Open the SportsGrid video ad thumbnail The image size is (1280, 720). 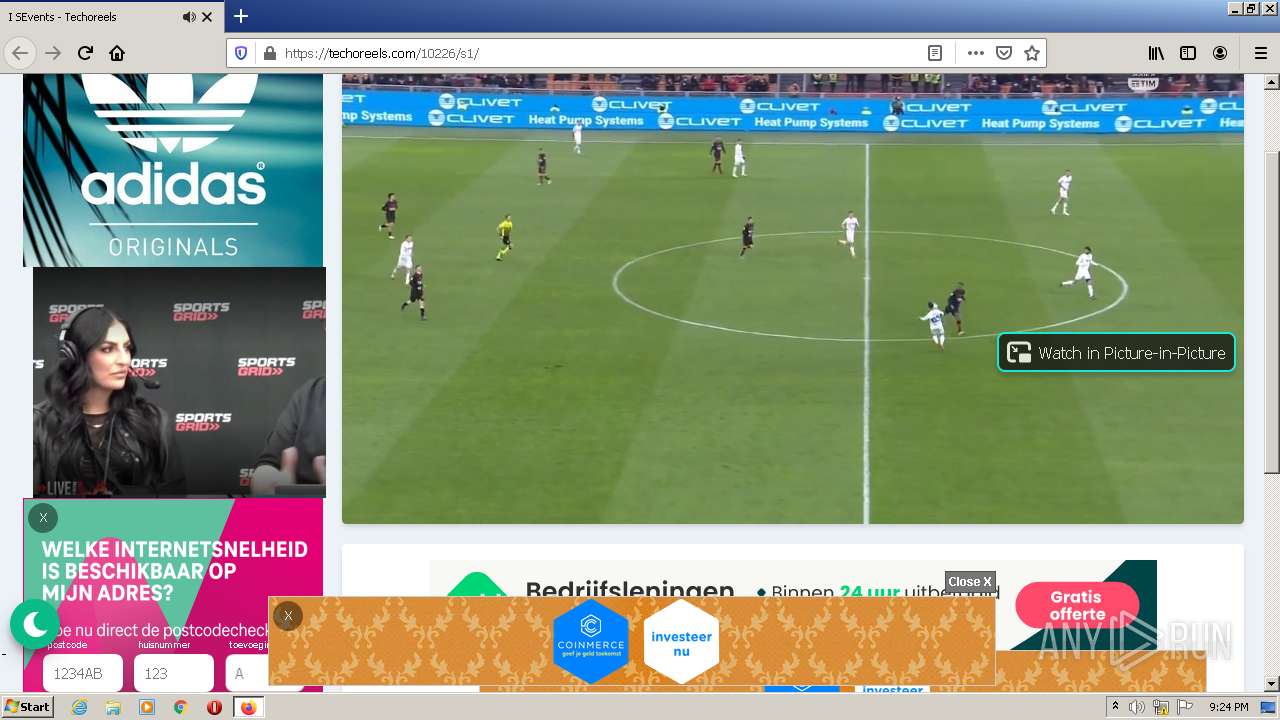(x=179, y=382)
